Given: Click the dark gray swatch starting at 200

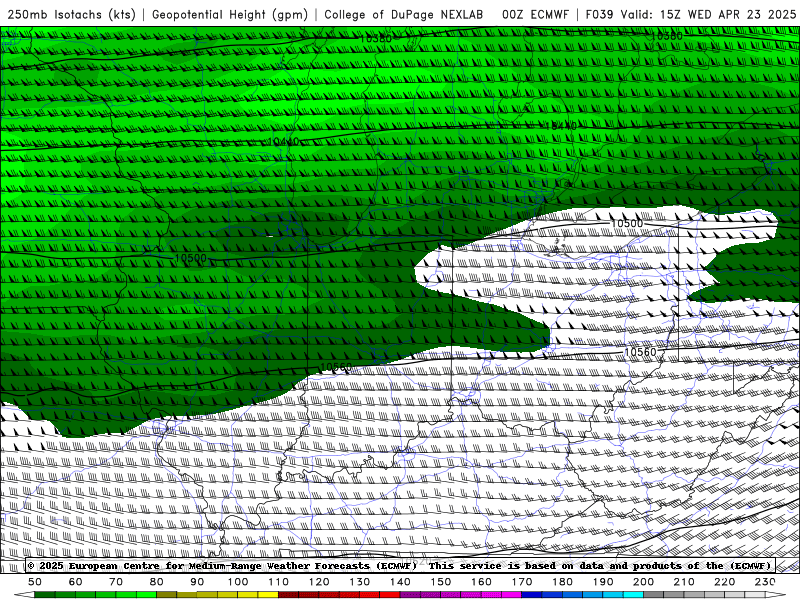Looking at the screenshot, I should click(x=654, y=595).
